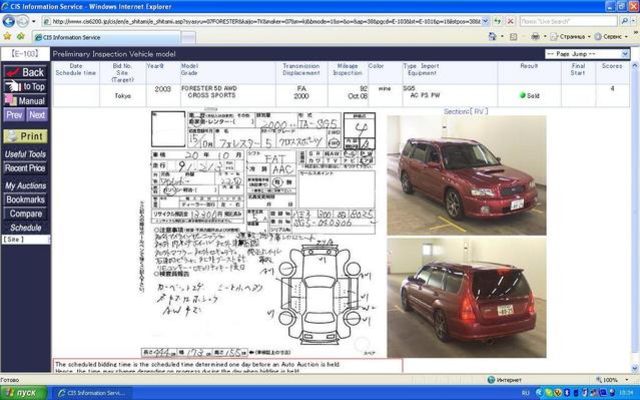Click the rear-view red Forester photo
The height and width of the screenshot is (400, 640).
point(467,298)
